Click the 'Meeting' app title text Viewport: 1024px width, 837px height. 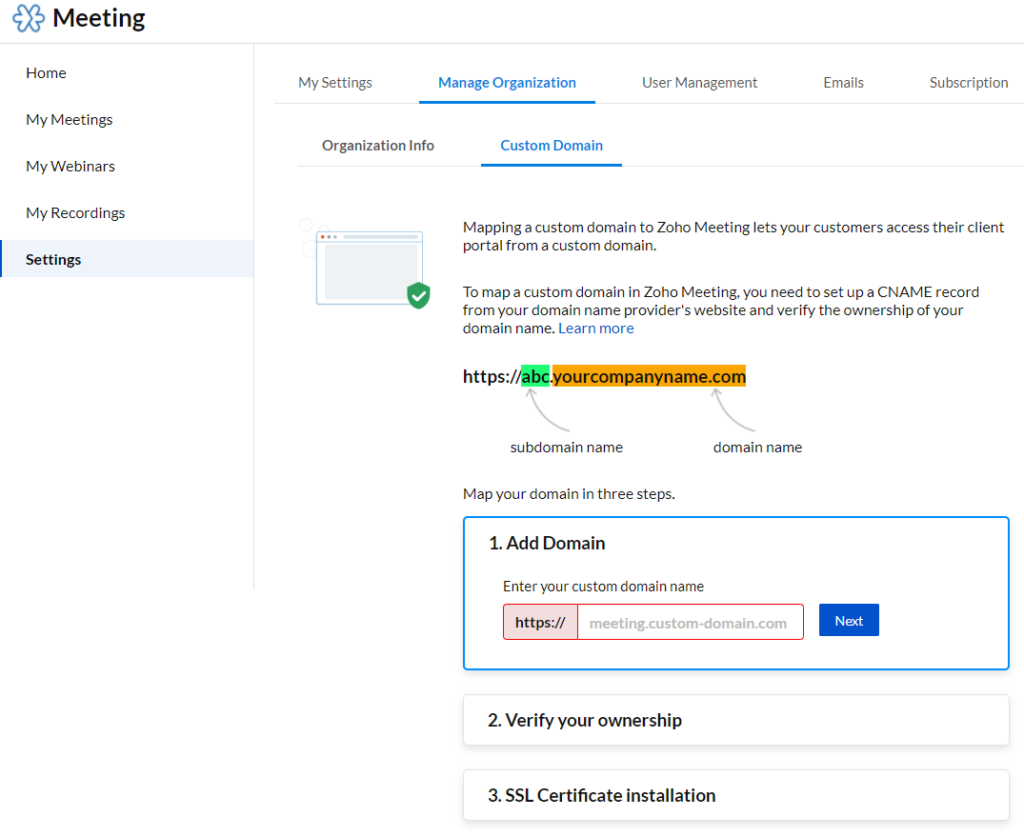point(99,18)
